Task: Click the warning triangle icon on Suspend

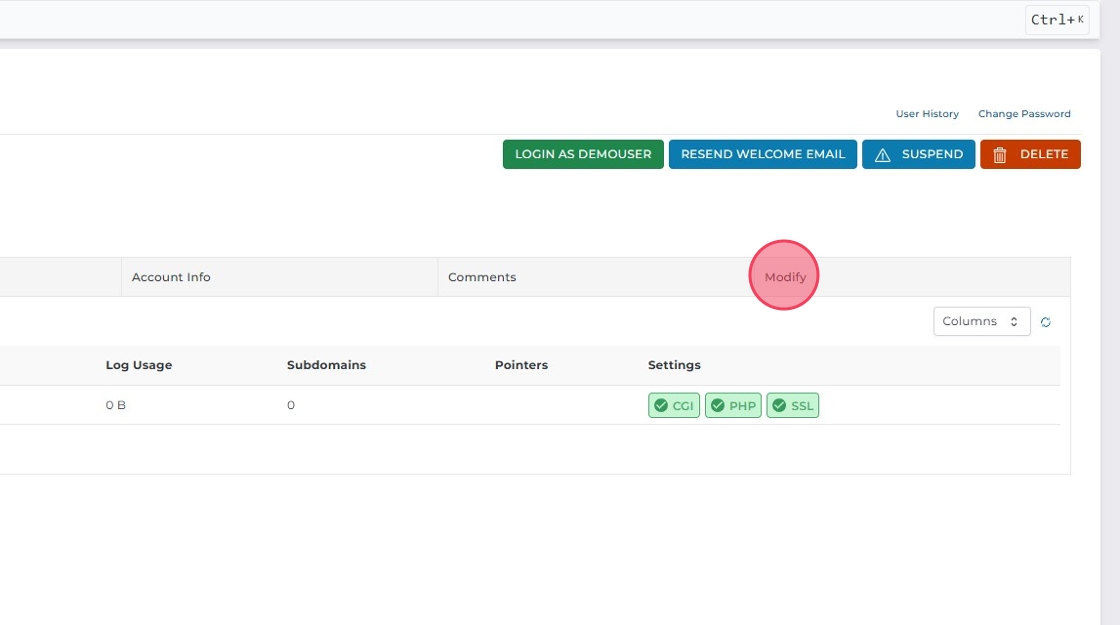Action: (882, 155)
